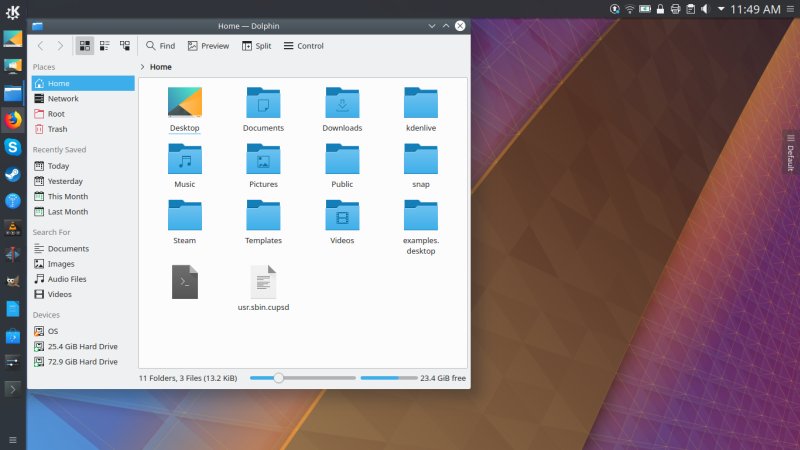
Task: Open the volume control in system tray
Action: [705, 9]
